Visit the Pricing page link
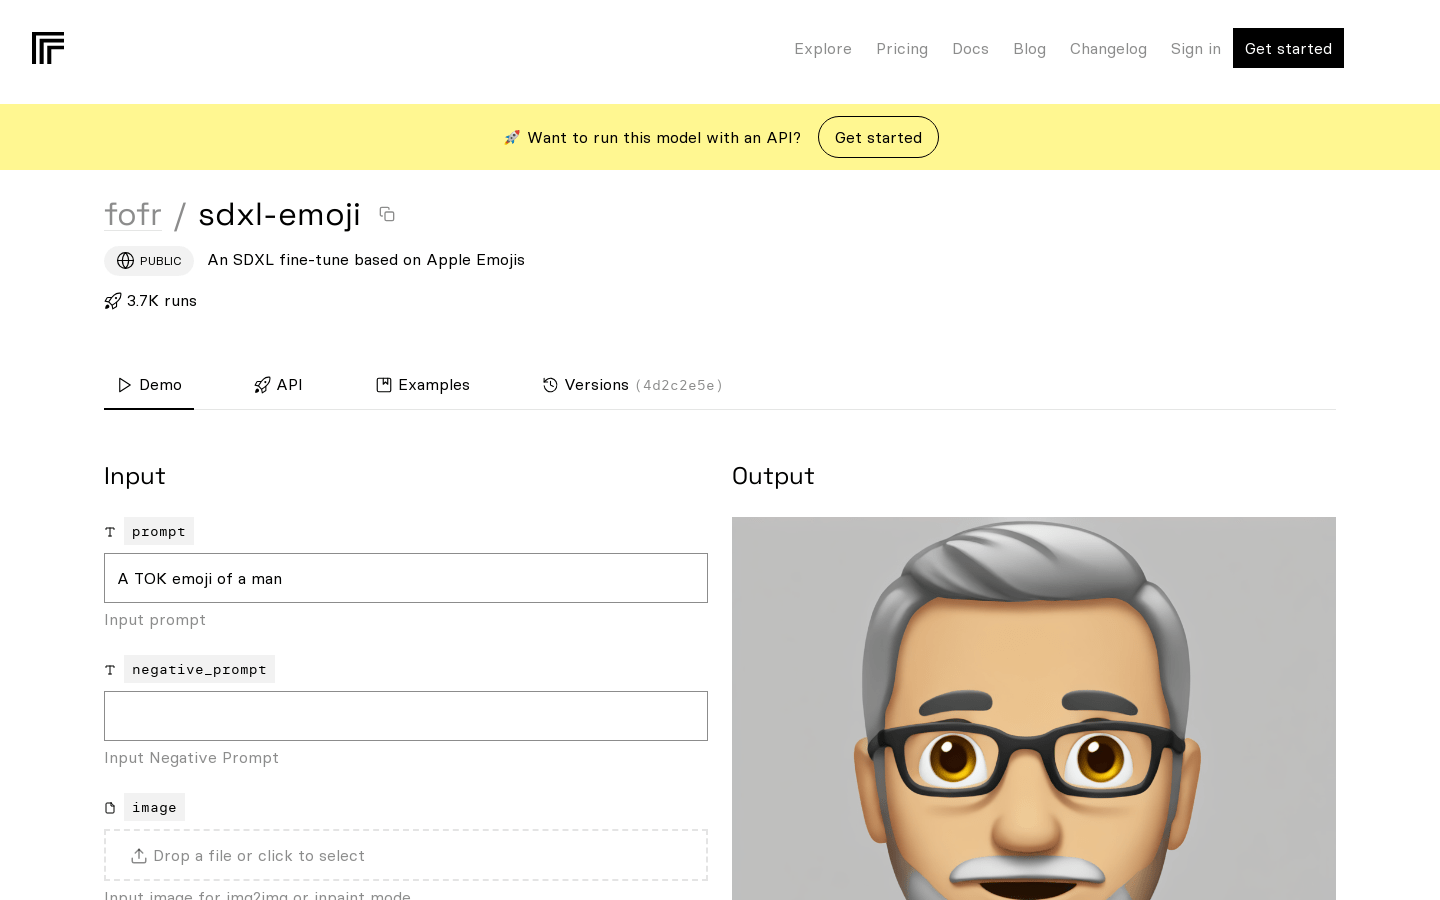This screenshot has height=900, width=1440. point(902,49)
